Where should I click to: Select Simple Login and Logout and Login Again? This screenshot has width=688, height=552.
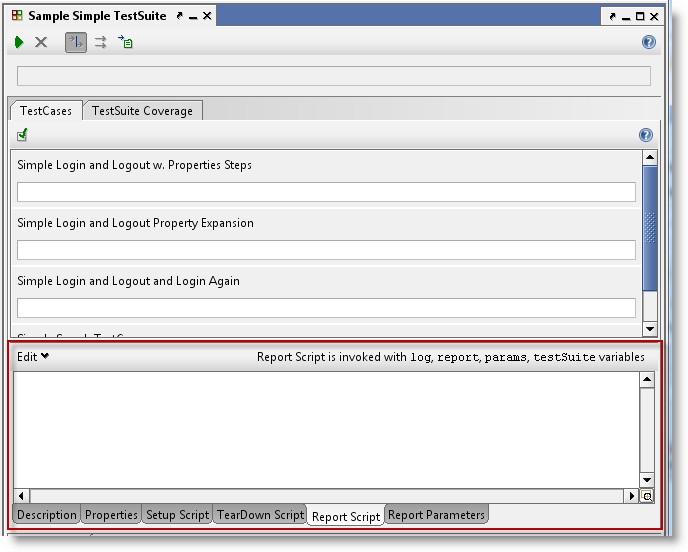click(x=129, y=281)
